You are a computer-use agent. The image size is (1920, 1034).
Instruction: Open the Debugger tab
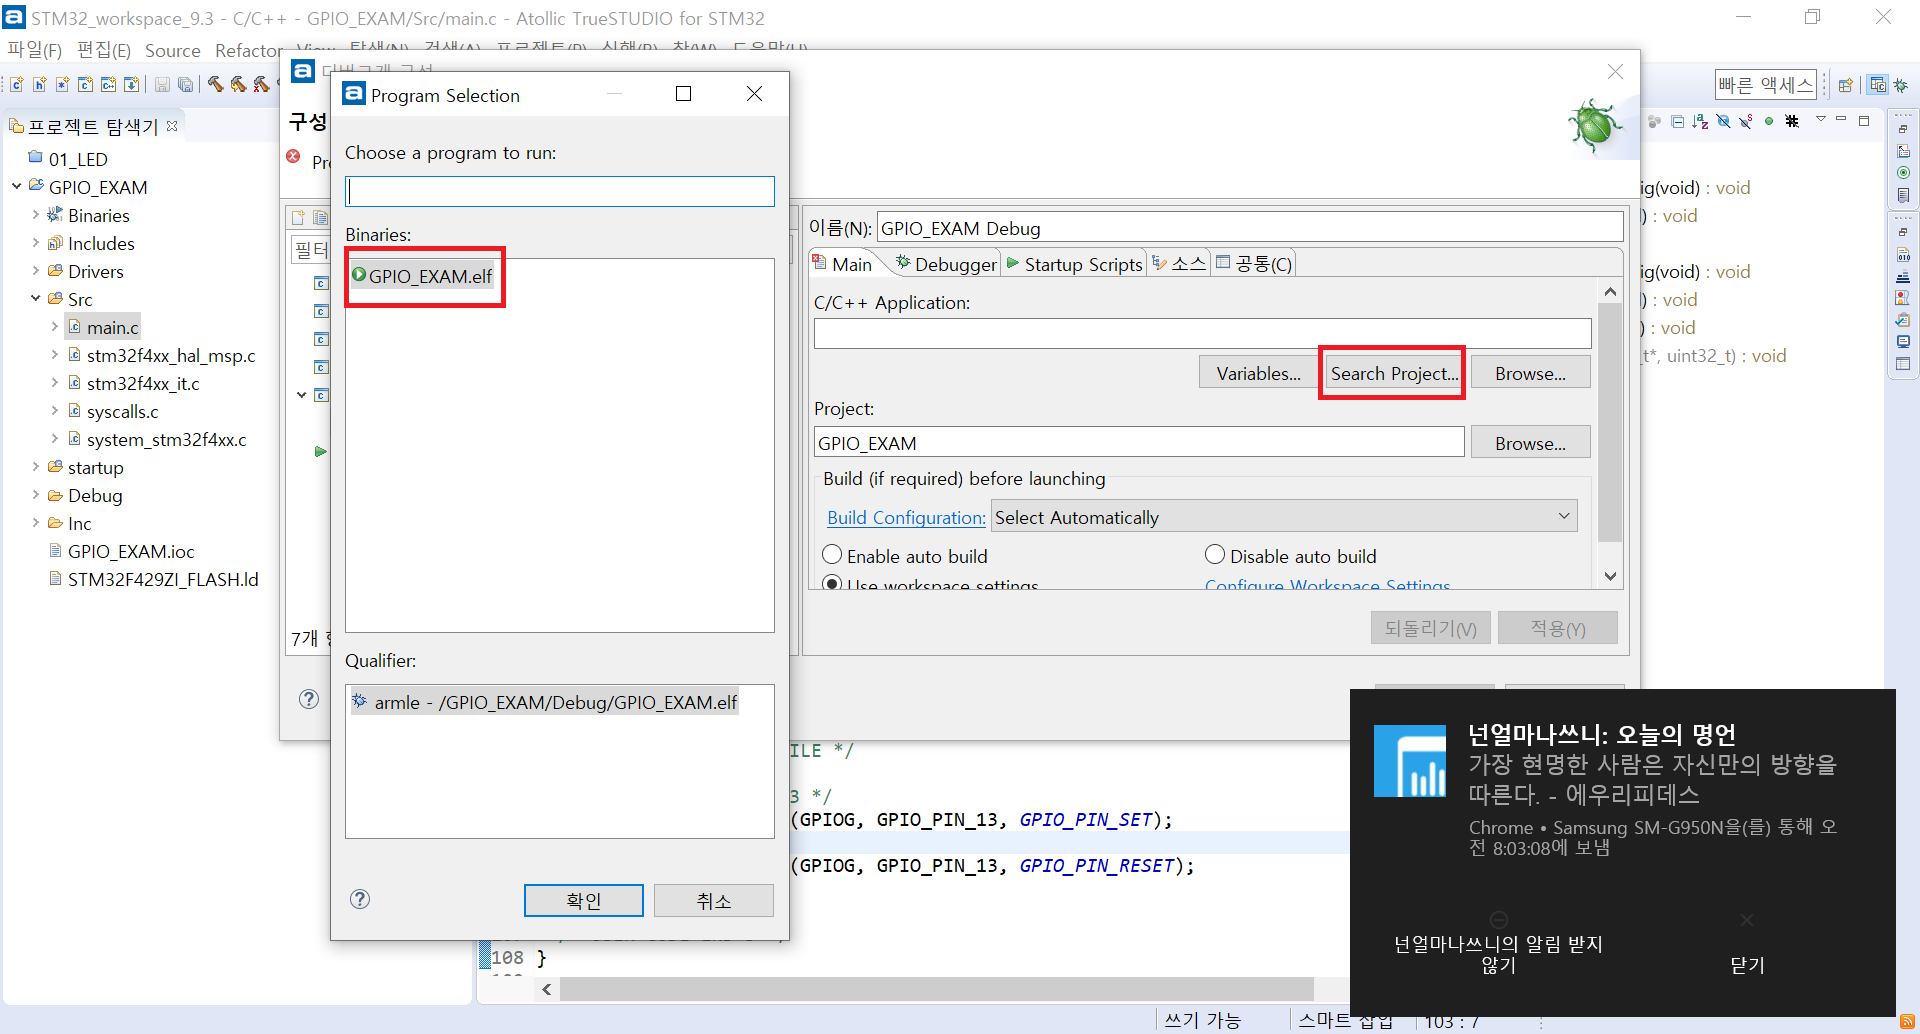pyautogui.click(x=946, y=264)
